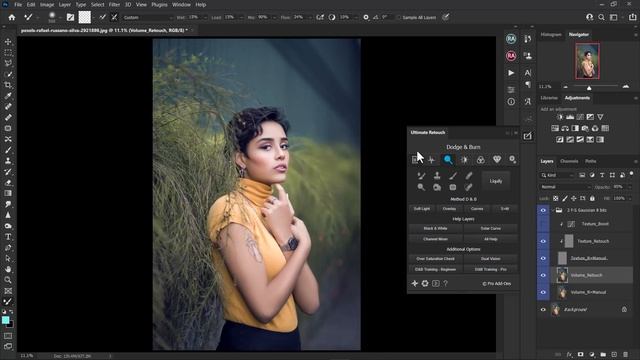Toggle the eye of the bottom Volume layer above Background
The image size is (640, 360).
[x=543, y=292]
